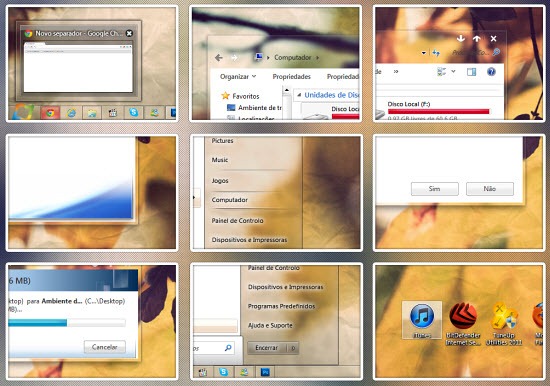Collapse the Unidades de Disco group triangle
Viewport: 550px width, 386px height.
pos(299,95)
